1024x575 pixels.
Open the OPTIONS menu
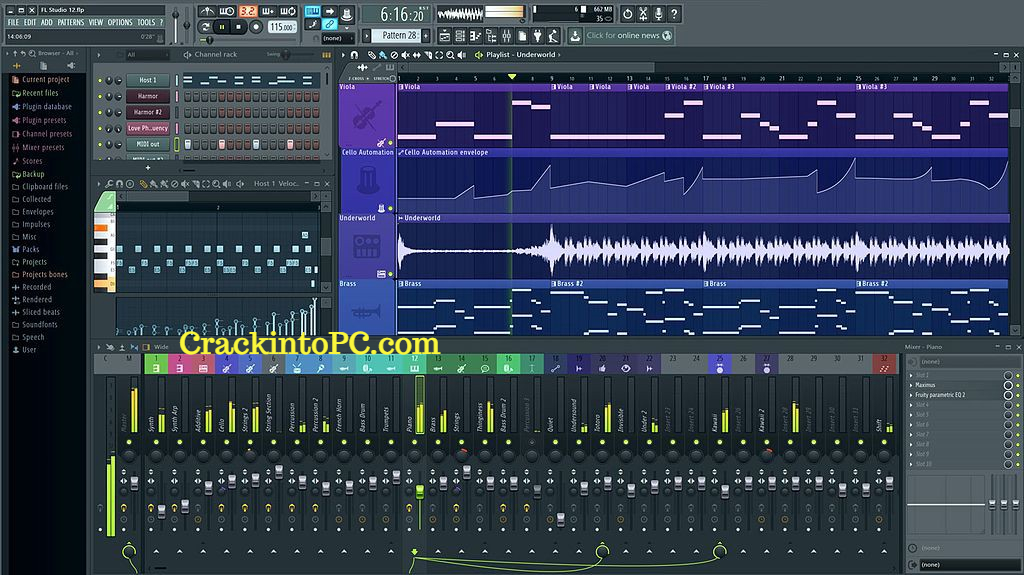pos(120,22)
